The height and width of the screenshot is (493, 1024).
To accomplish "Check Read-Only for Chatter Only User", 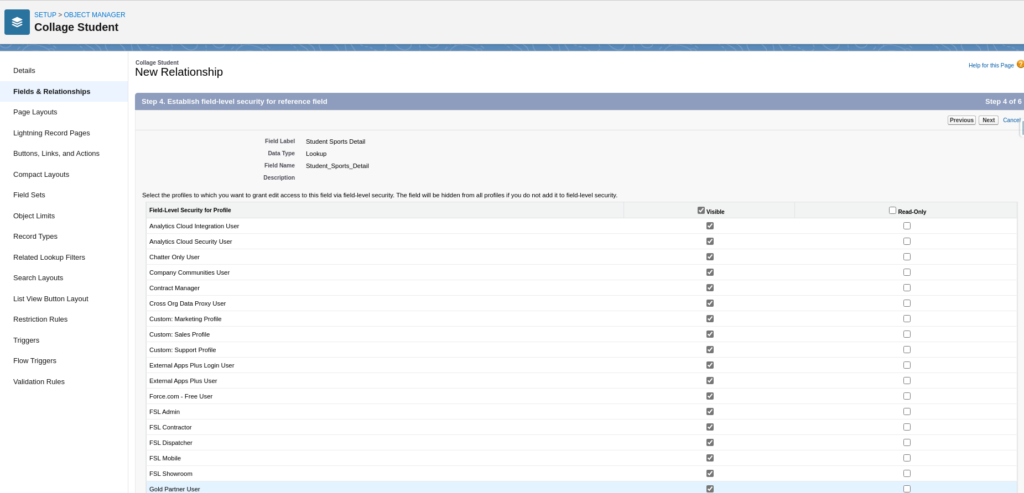I will click(x=906, y=257).
